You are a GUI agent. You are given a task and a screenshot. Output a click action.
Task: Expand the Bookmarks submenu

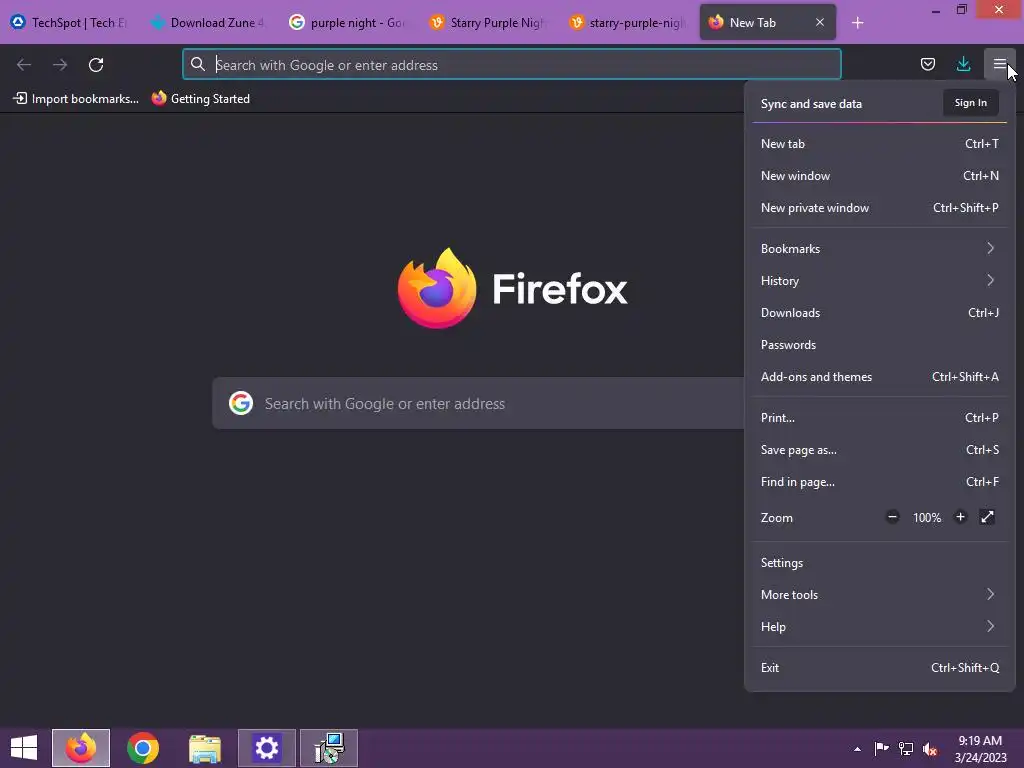[x=880, y=249]
